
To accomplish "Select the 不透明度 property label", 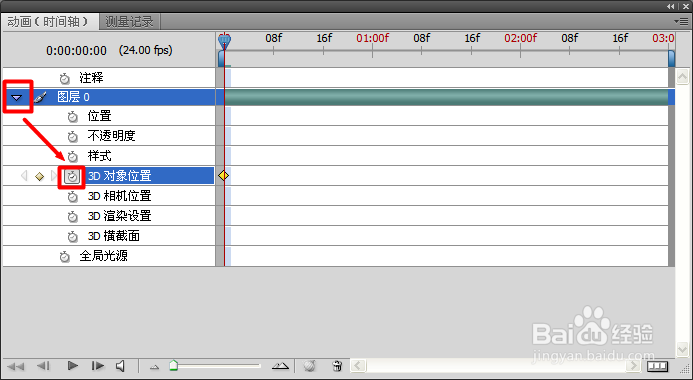I will pos(111,136).
